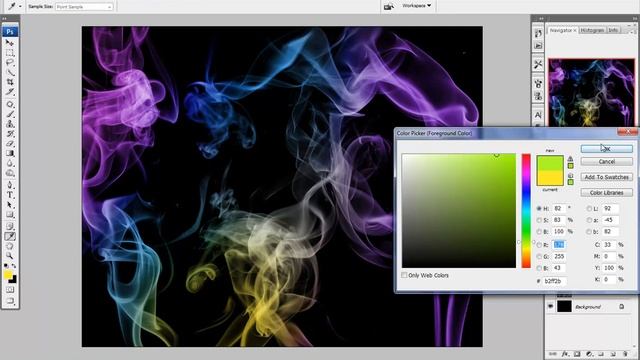Select the R (red) radio button

point(539,245)
